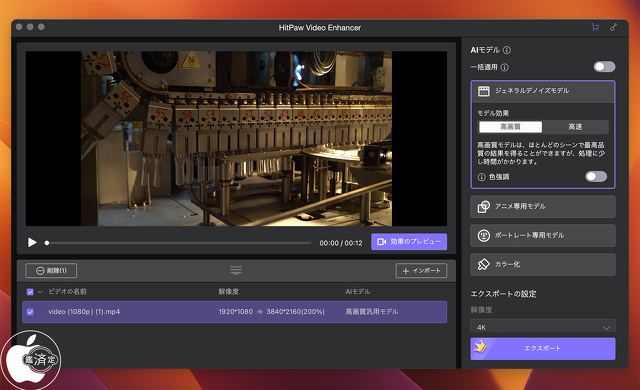Image resolution: width=640 pixels, height=390 pixels.
Task: Choose the 高速 model effect tab
Action: coord(575,127)
